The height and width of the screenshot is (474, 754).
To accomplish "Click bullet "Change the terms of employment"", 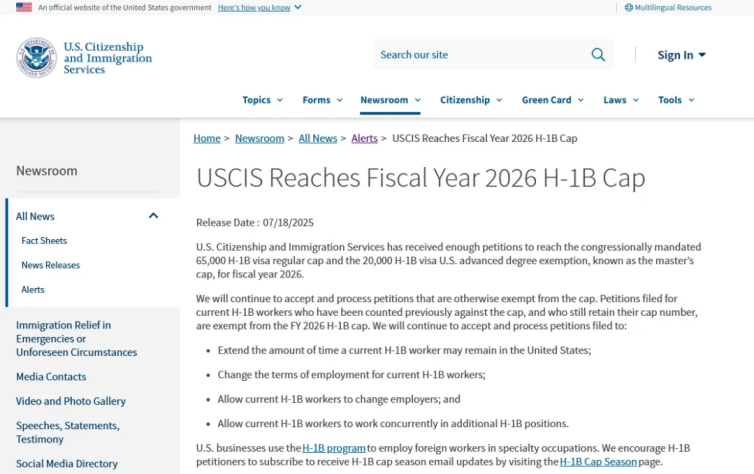I will pyautogui.click(x=352, y=374).
